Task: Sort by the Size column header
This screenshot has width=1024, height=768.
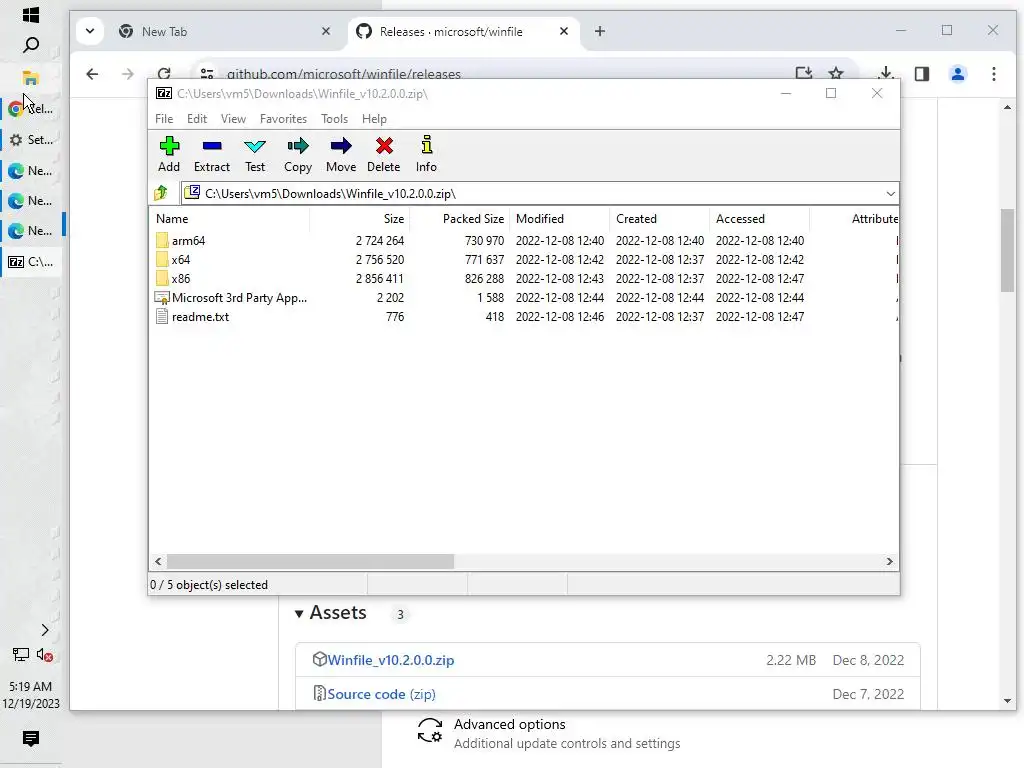Action: (x=359, y=219)
